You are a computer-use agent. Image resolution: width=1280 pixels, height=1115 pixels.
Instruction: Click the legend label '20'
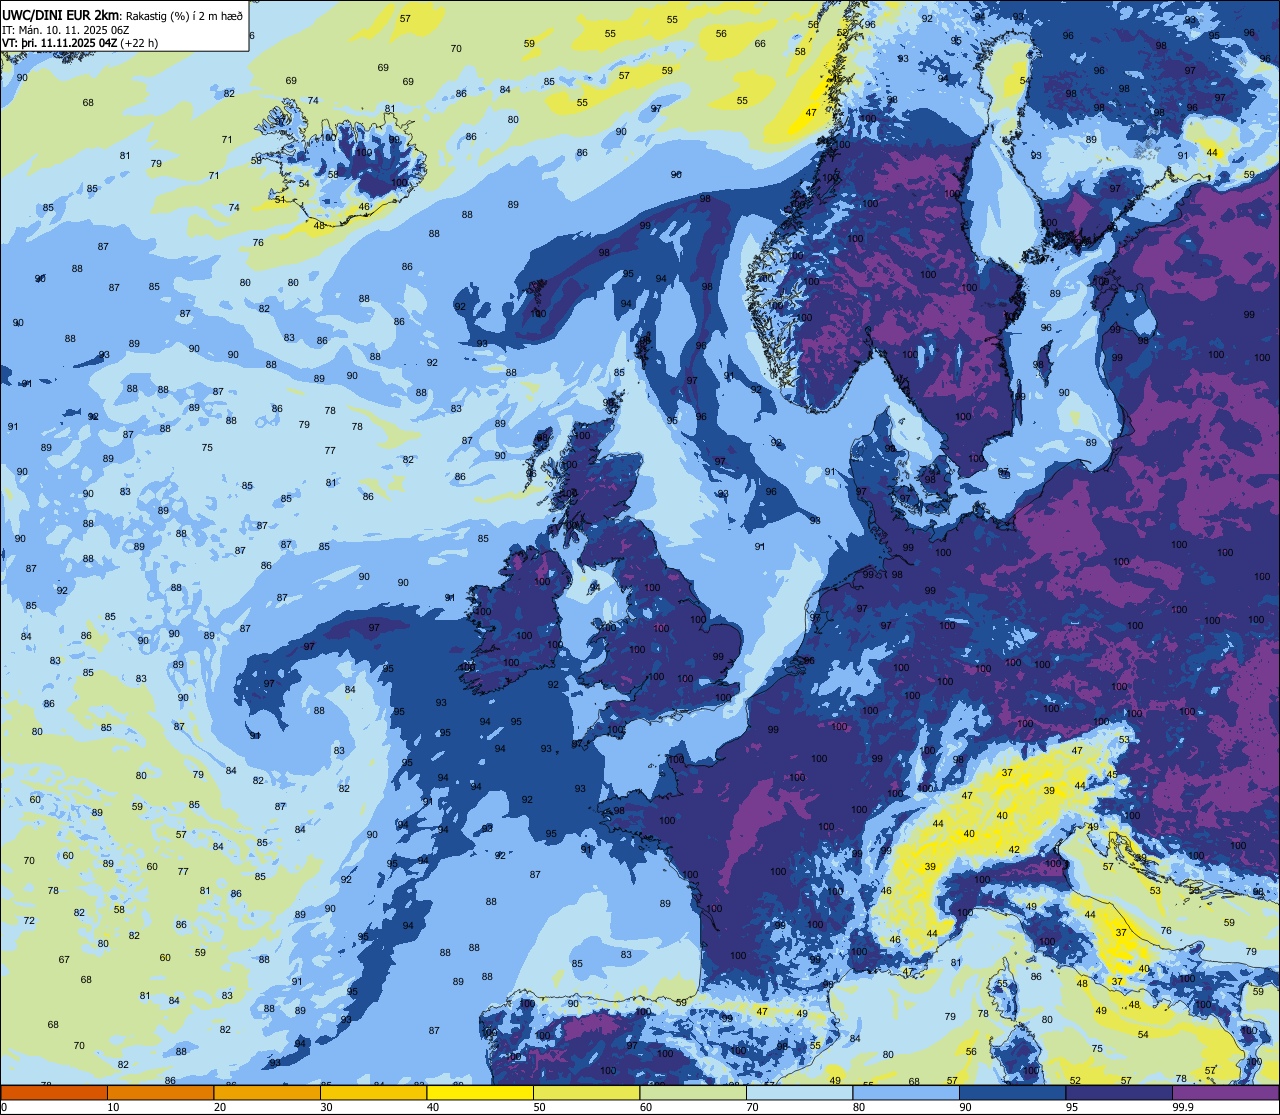220,1107
